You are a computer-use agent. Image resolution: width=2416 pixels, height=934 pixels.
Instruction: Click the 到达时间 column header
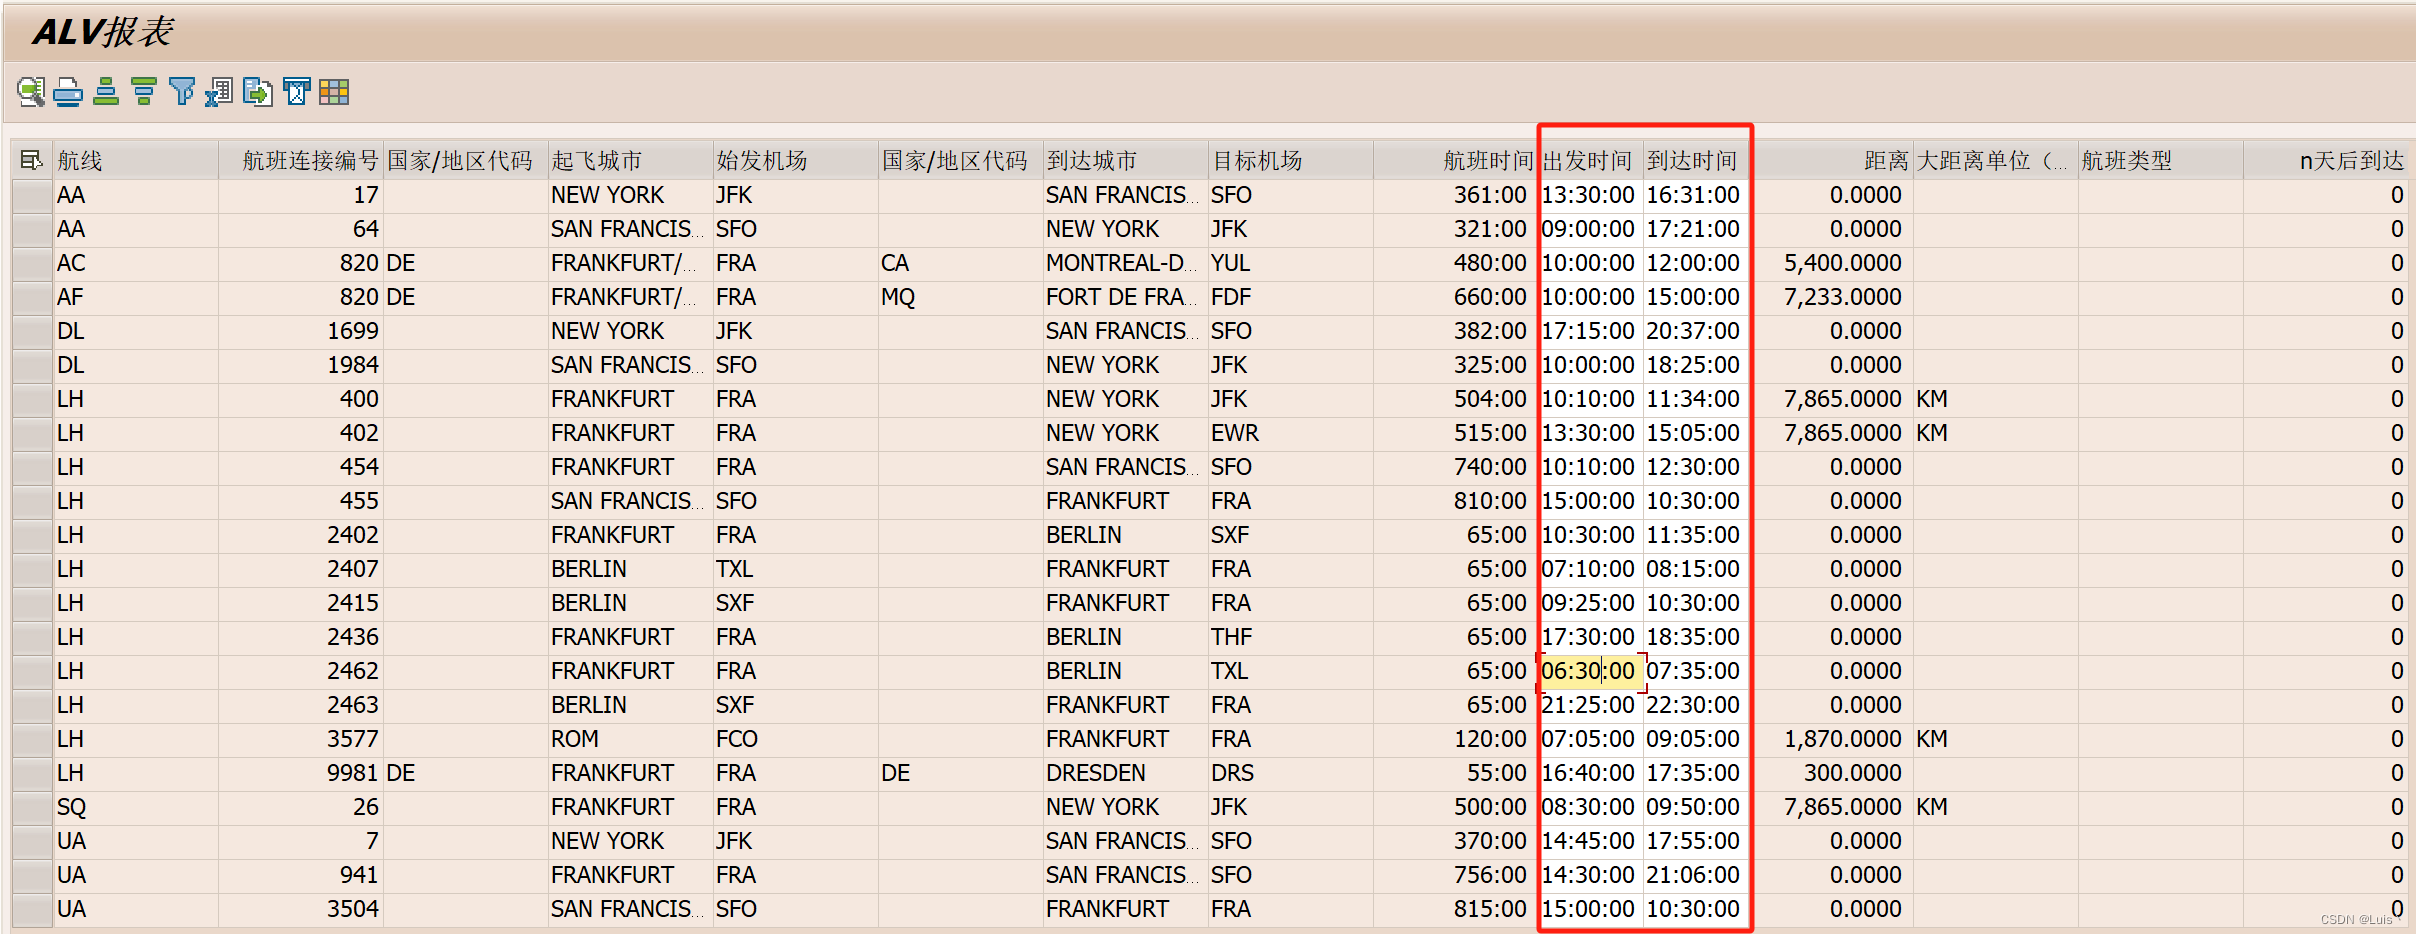1695,160
